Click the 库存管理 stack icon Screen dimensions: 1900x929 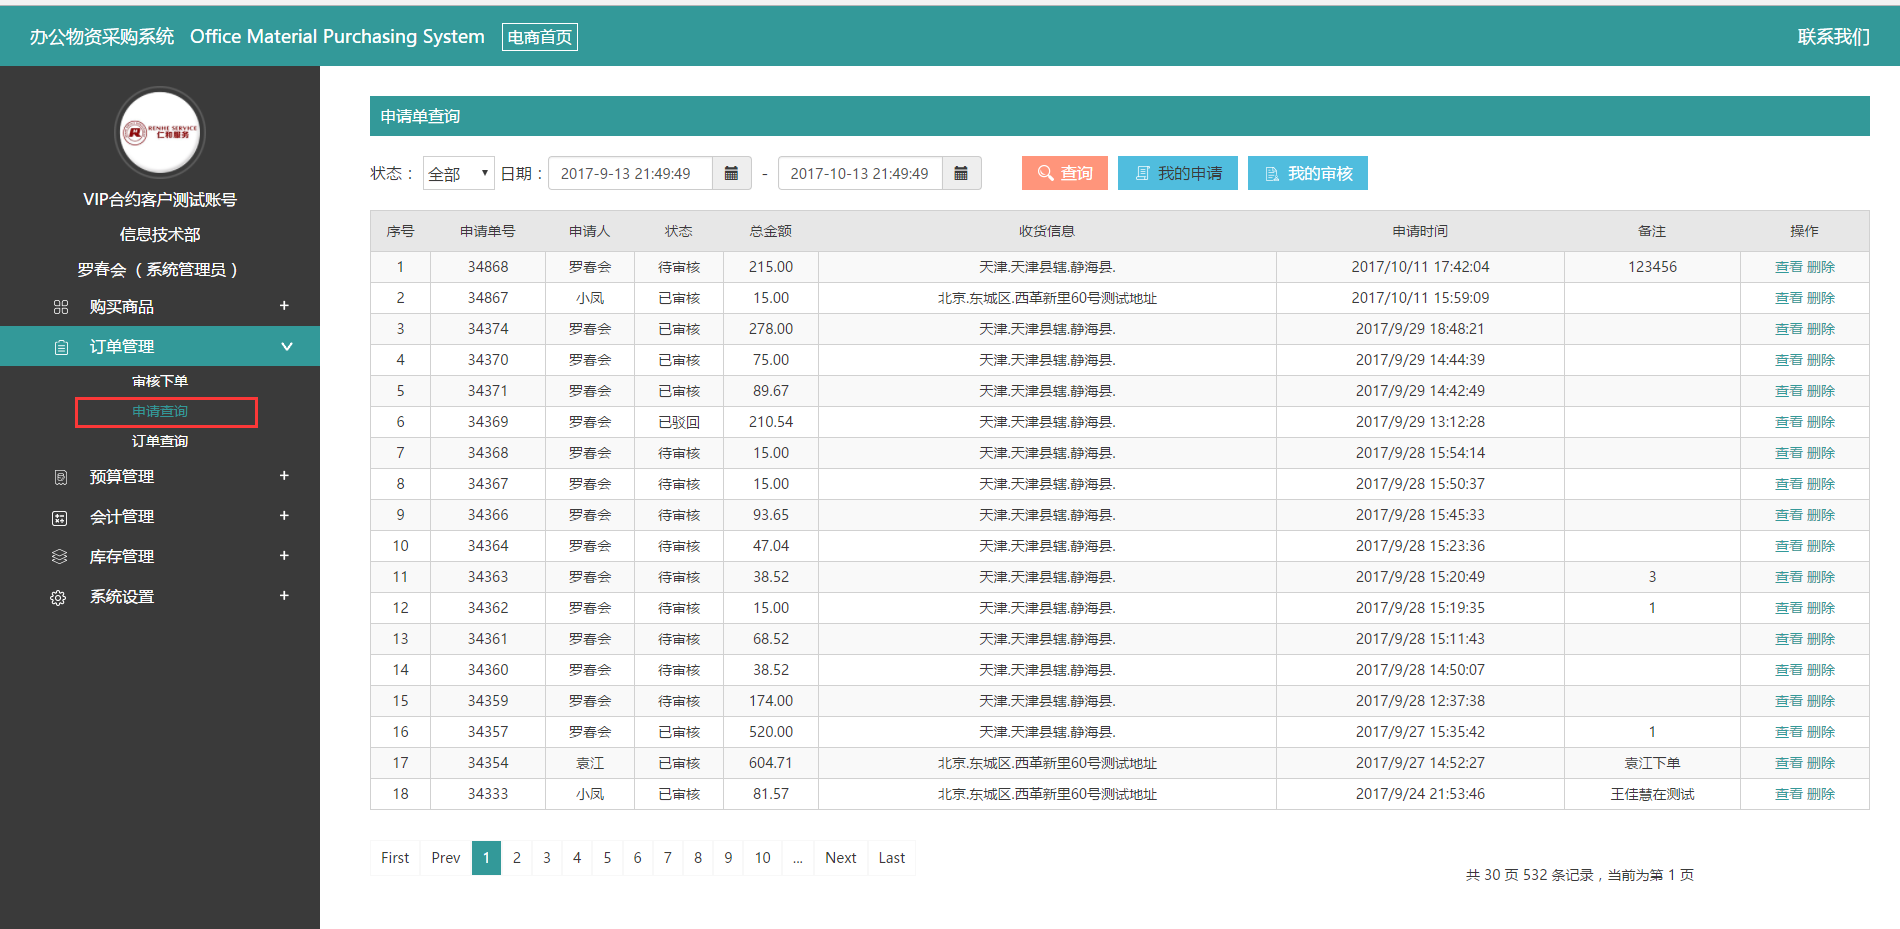[x=60, y=557]
